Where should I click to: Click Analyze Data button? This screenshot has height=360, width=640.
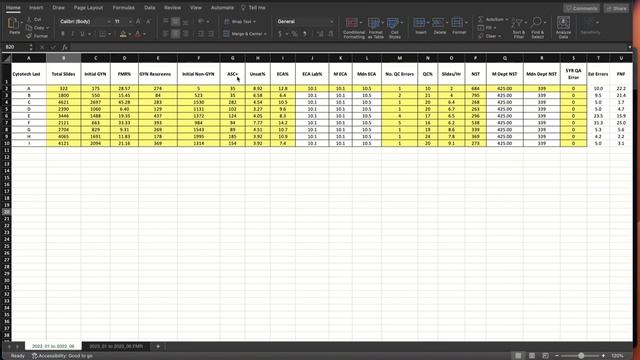[563, 28]
